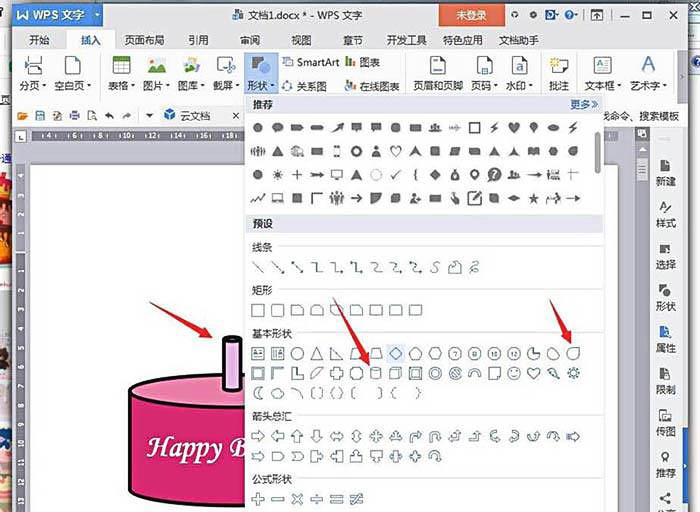700x512 pixels.
Task: Close the Cloud Document tab
Action: [236, 116]
